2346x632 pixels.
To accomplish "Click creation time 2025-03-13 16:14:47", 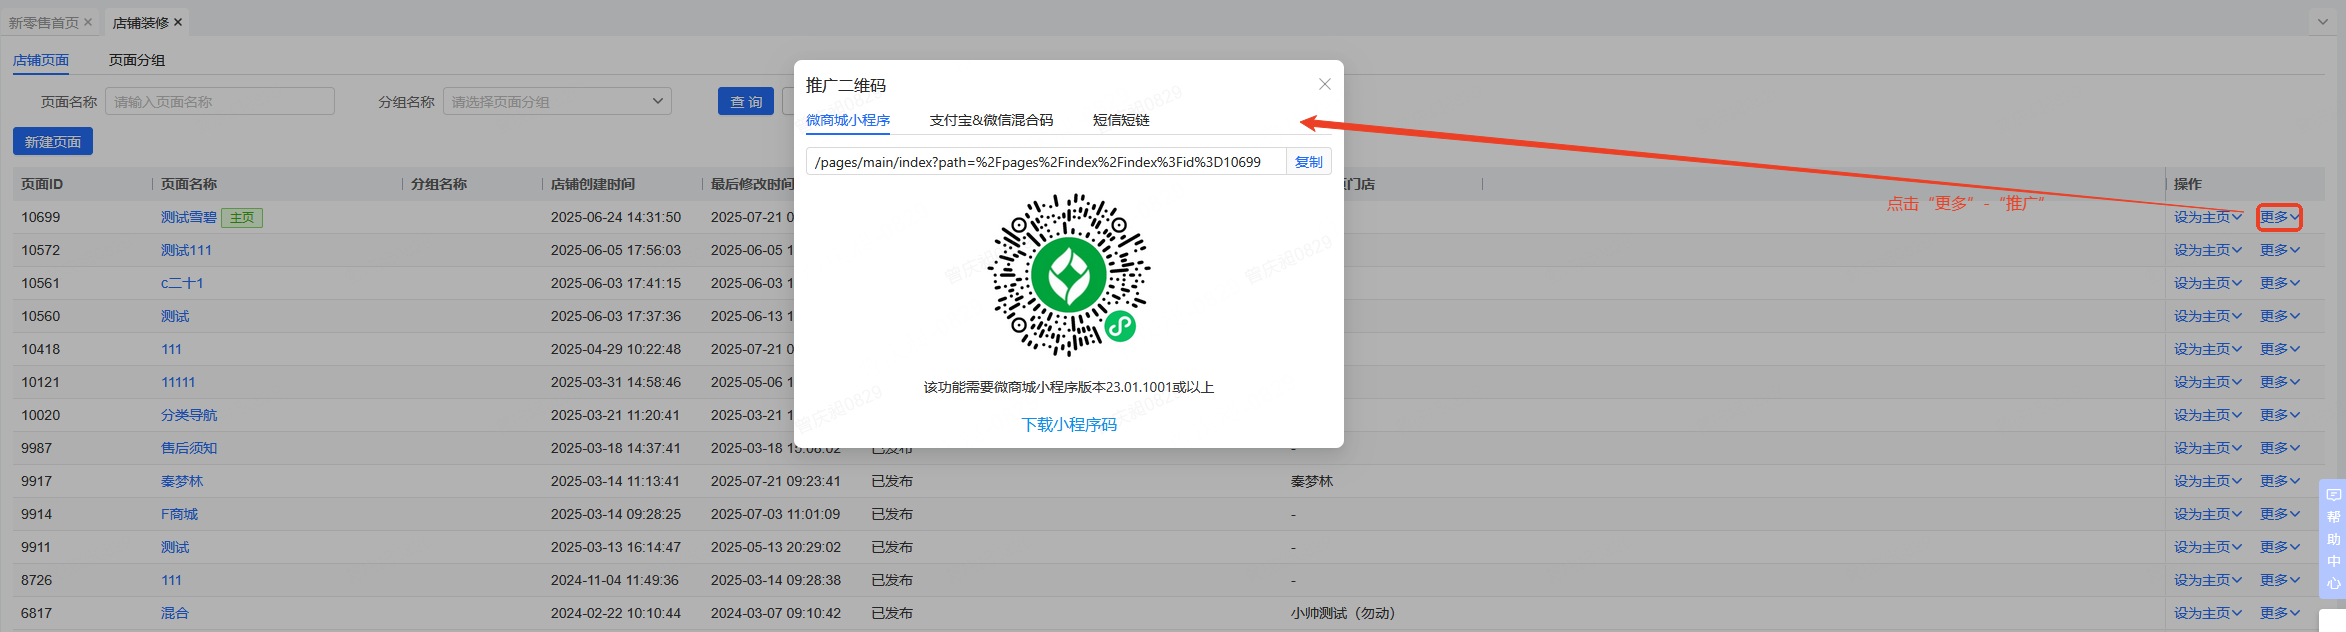I will pos(616,547).
